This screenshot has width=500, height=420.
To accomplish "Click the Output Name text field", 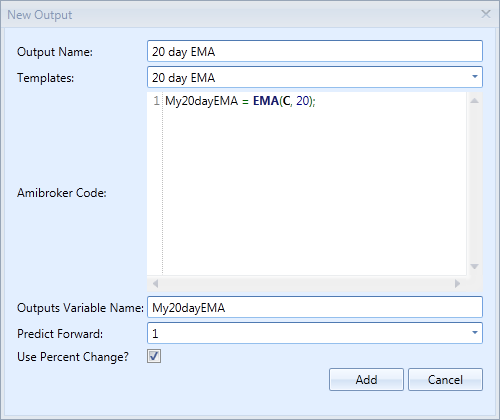I will click(315, 51).
